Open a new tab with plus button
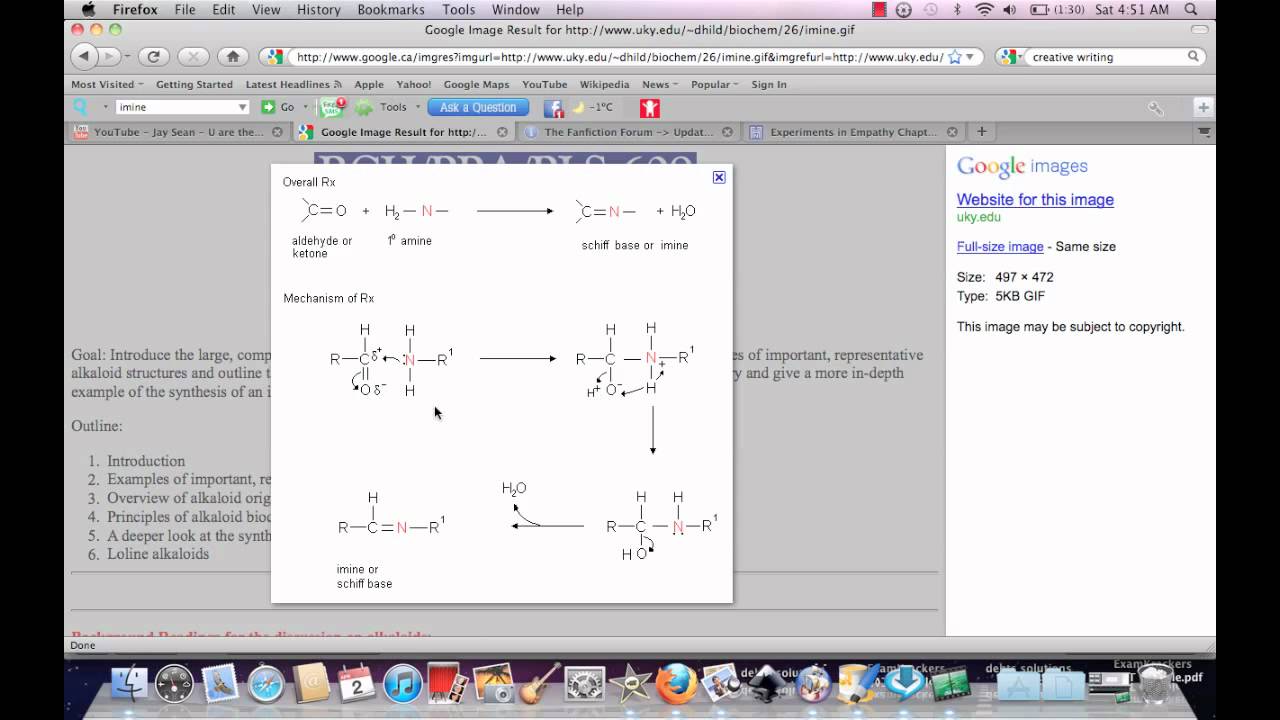The width and height of the screenshot is (1280, 720). click(981, 131)
